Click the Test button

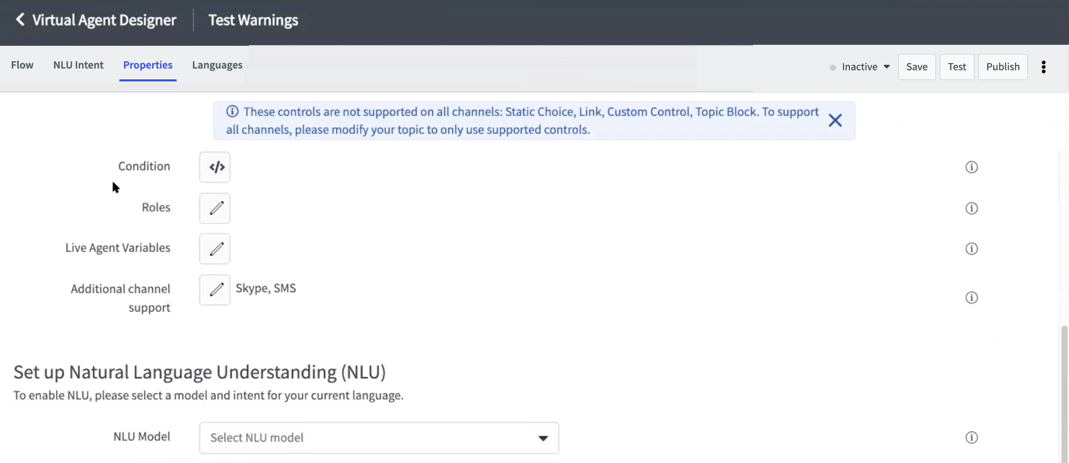tap(957, 67)
